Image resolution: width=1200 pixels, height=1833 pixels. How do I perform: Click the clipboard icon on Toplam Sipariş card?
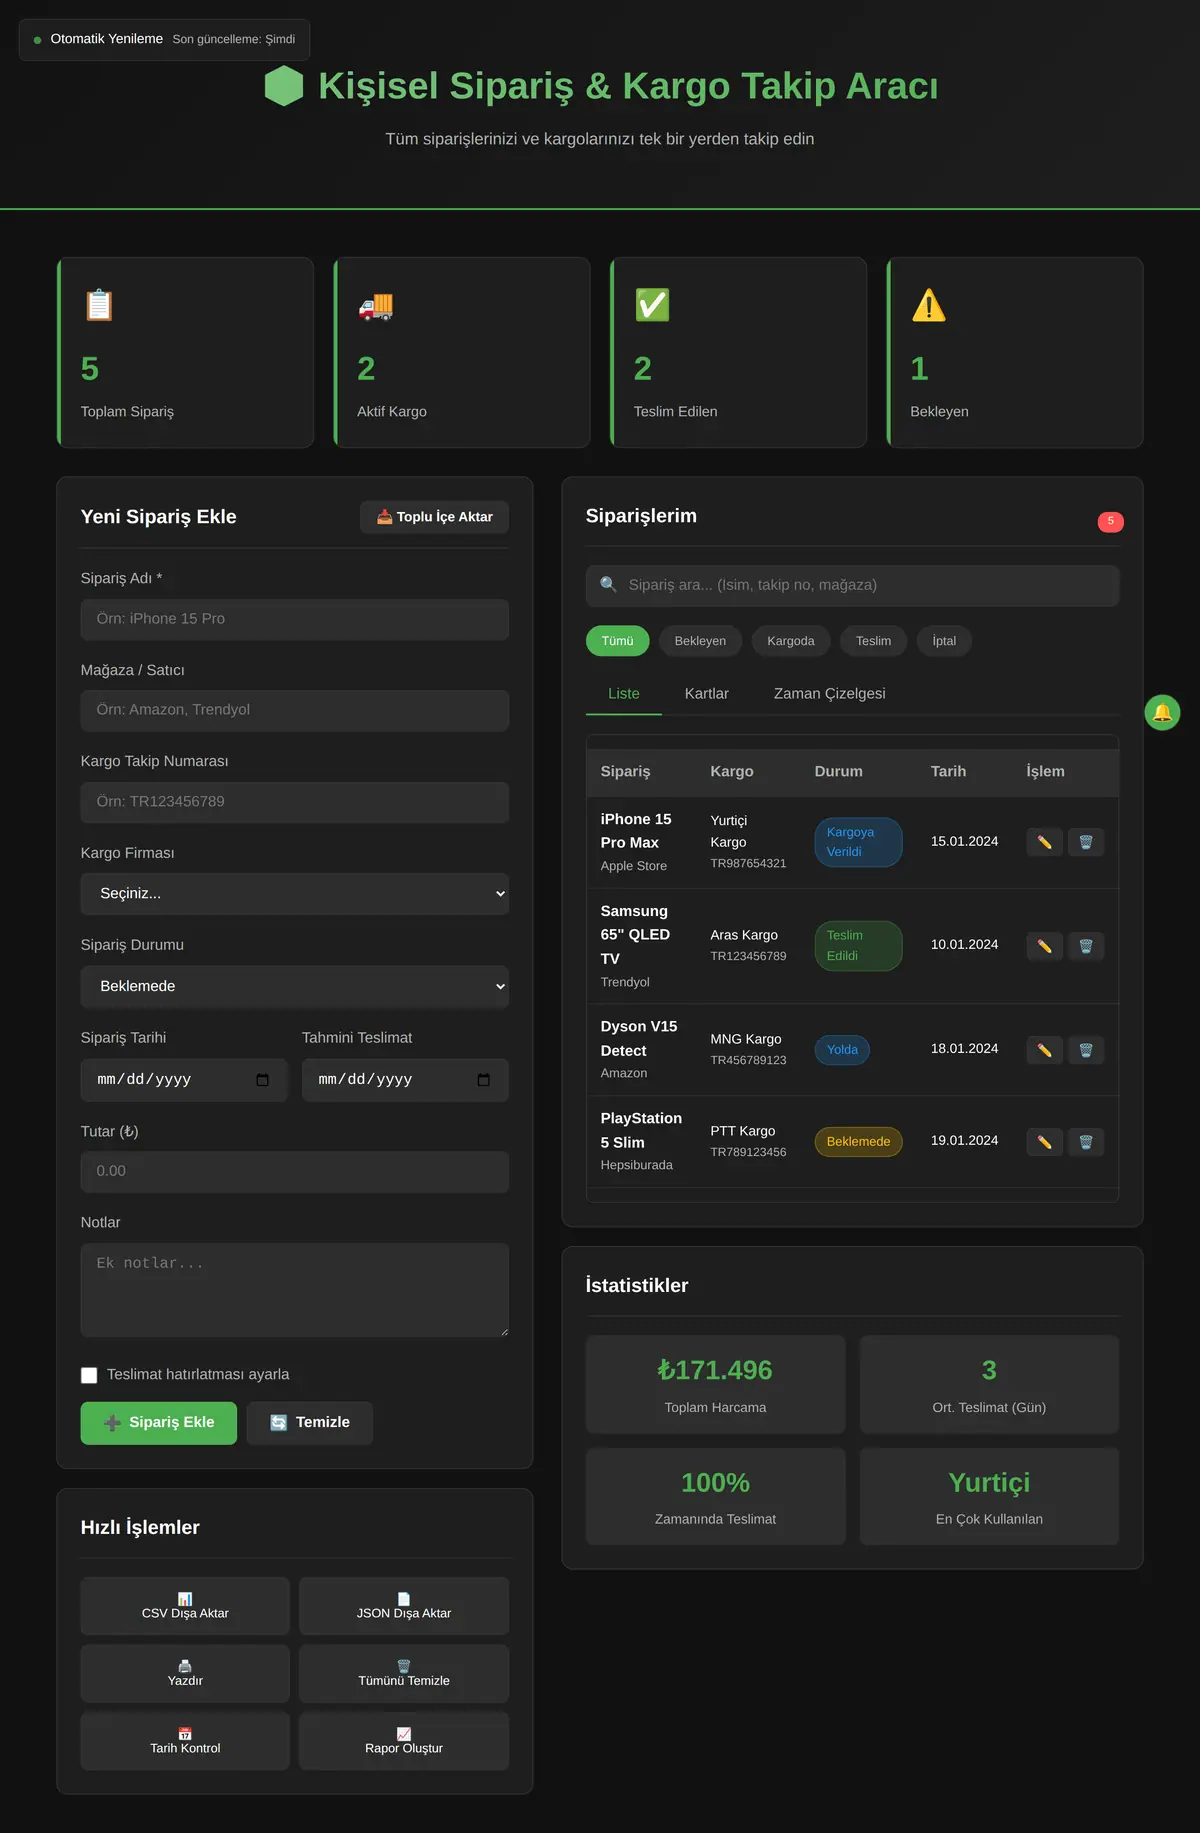pyautogui.click(x=99, y=305)
